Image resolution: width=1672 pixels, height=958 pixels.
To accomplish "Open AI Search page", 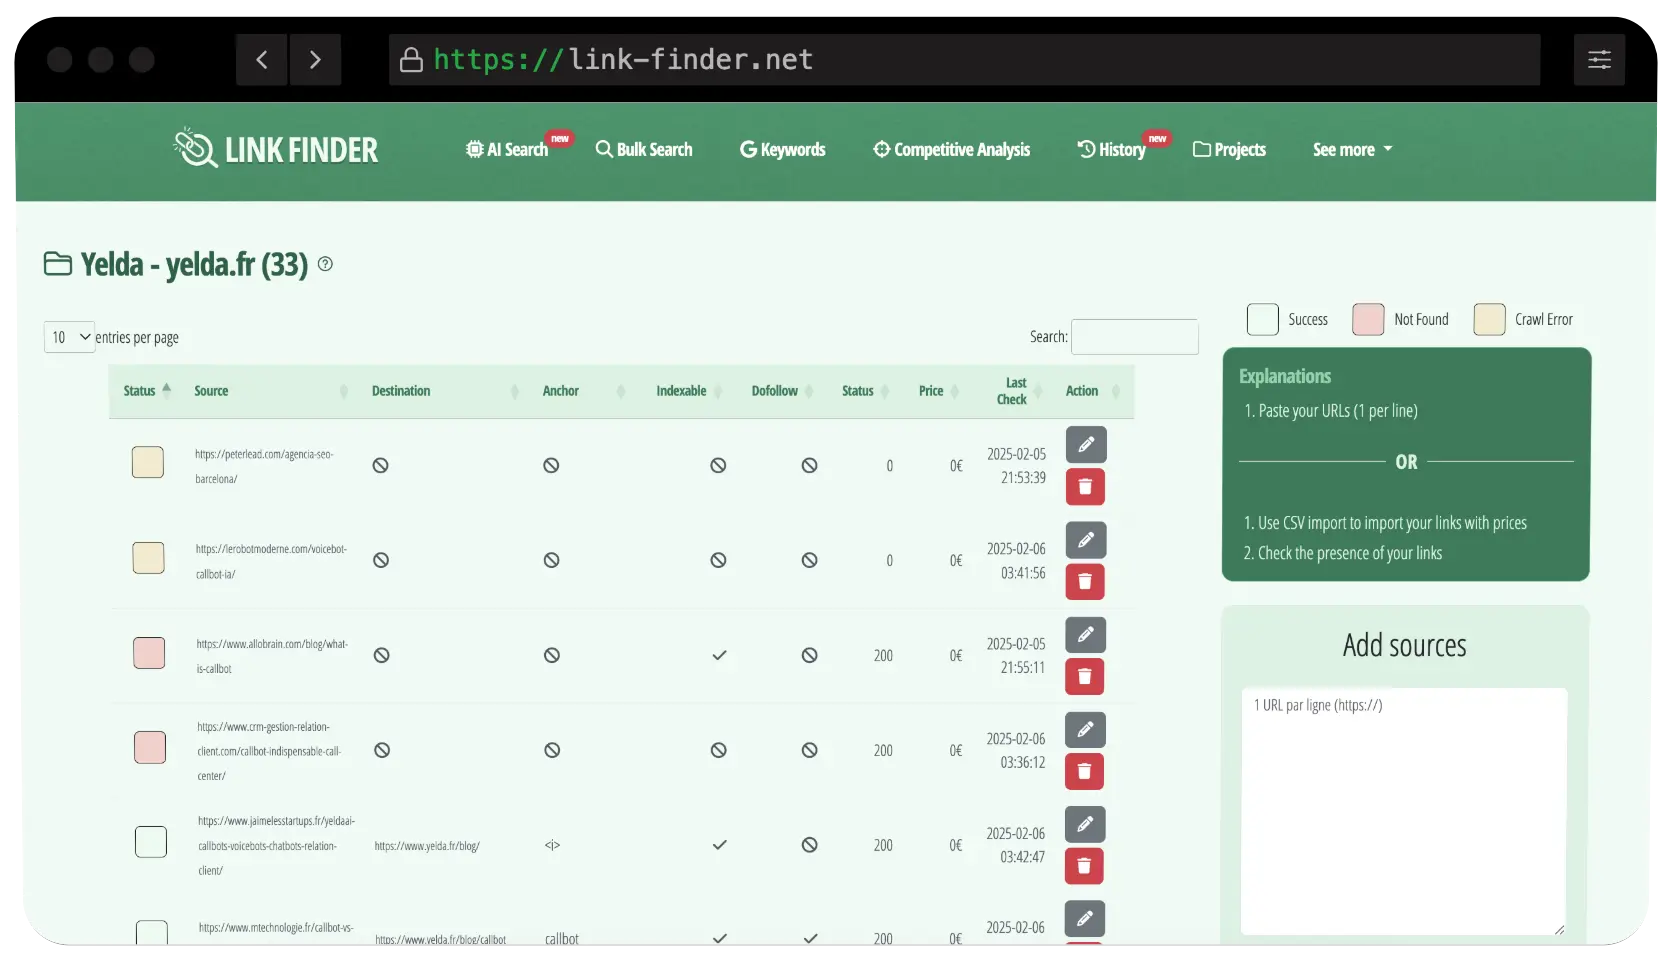I will pos(507,149).
